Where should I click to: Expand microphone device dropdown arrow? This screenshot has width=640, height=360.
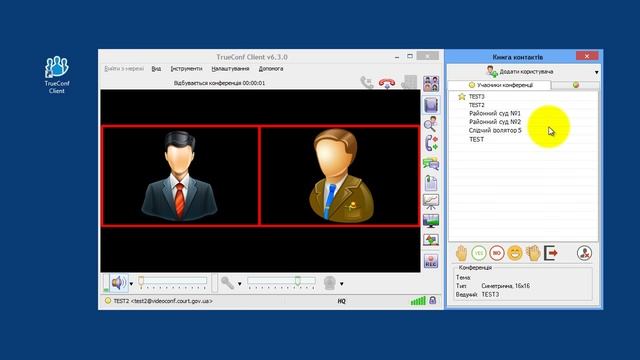click(240, 284)
